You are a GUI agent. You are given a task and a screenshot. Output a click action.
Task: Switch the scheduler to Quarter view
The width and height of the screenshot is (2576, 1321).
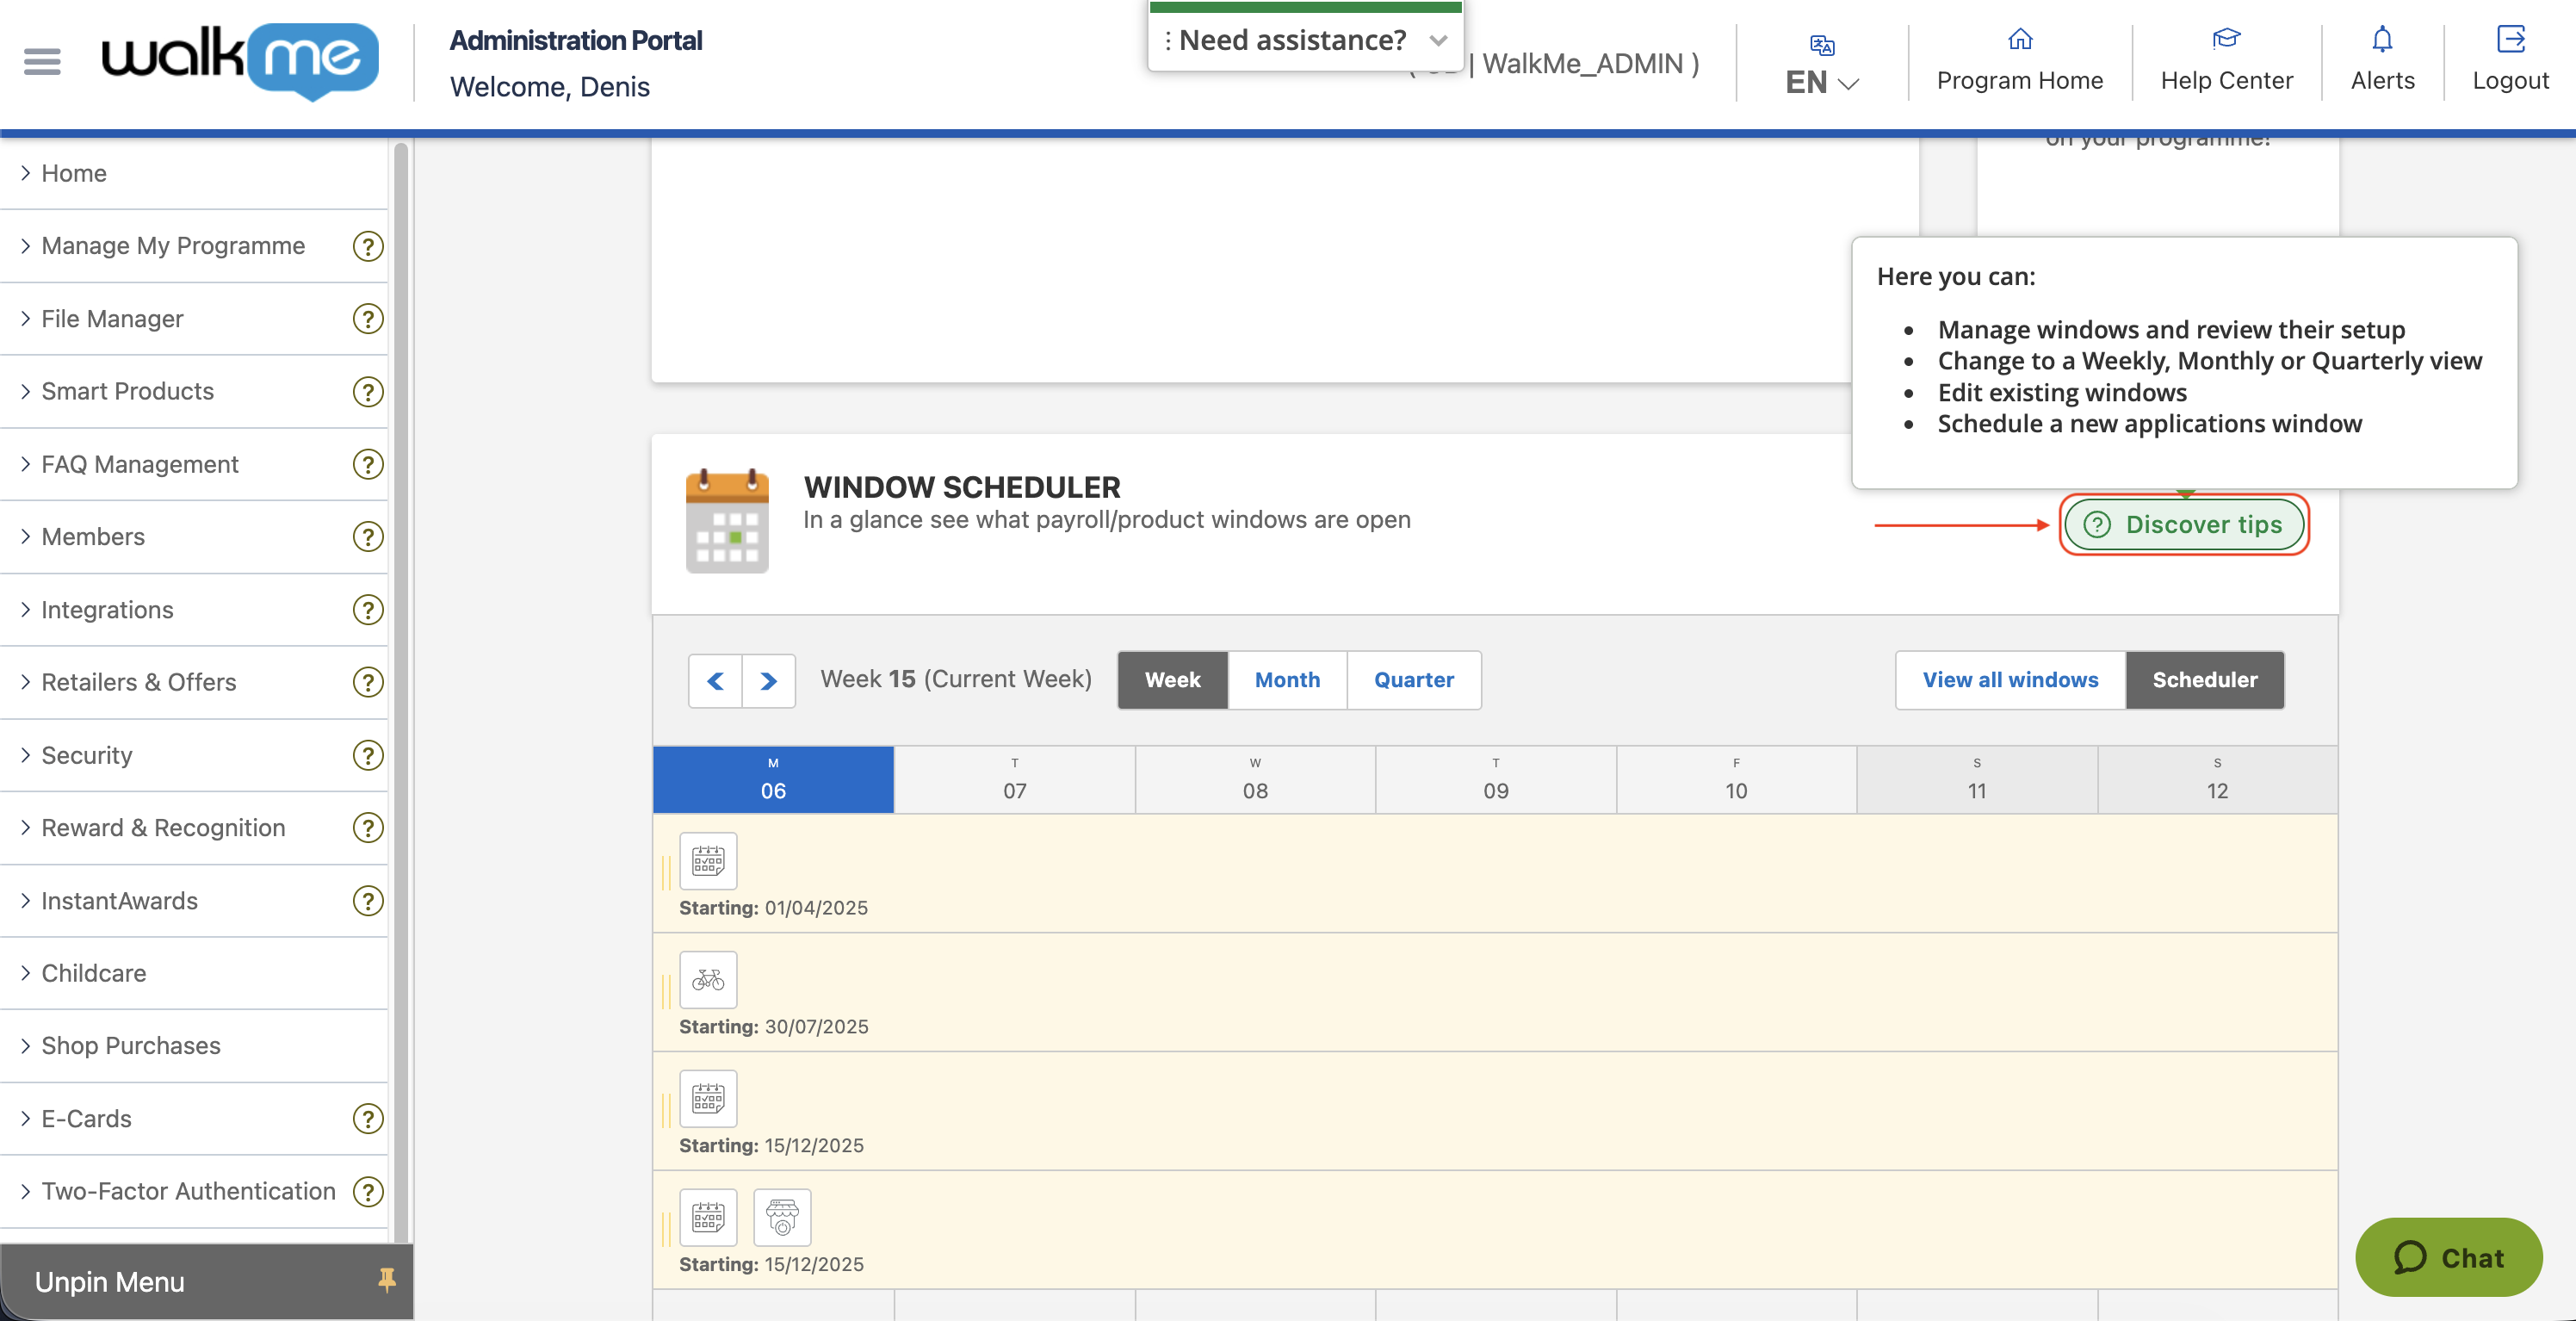pos(1414,680)
